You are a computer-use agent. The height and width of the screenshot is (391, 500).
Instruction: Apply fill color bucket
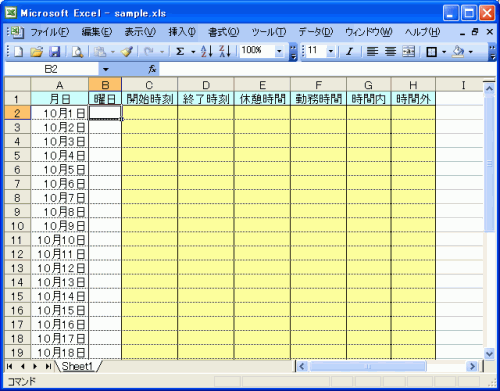[x=458, y=52]
